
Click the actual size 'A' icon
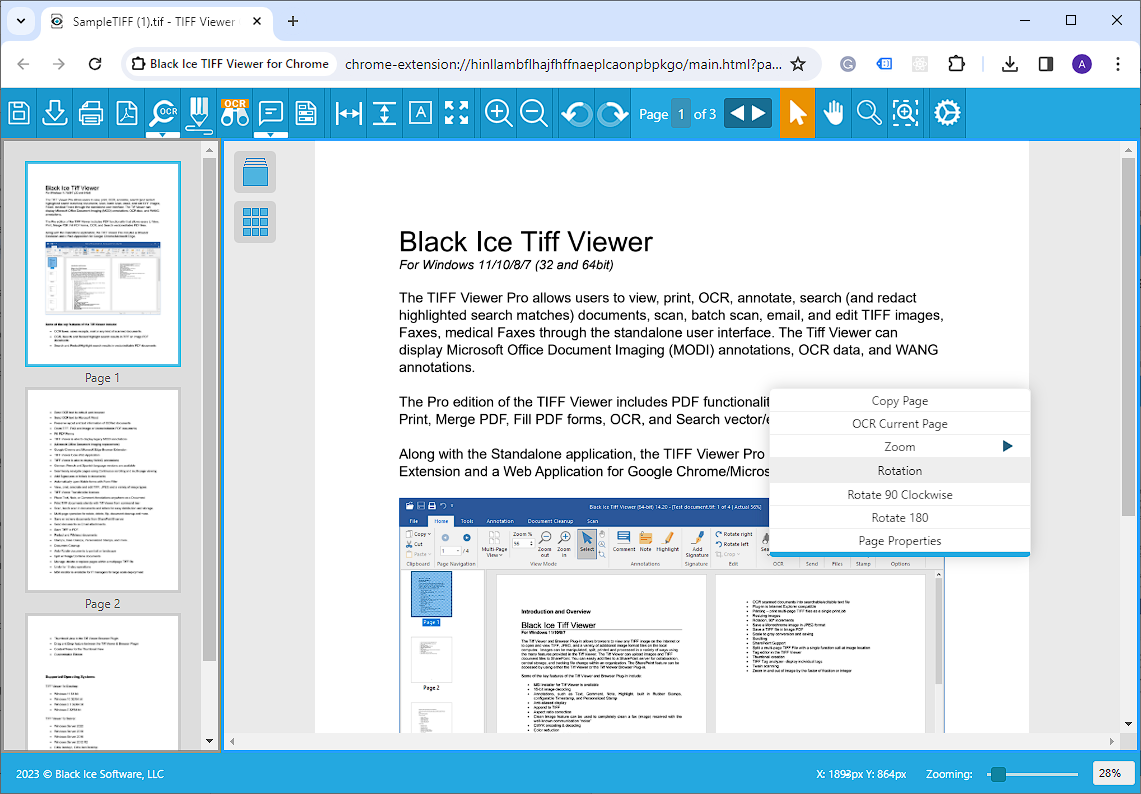click(421, 113)
